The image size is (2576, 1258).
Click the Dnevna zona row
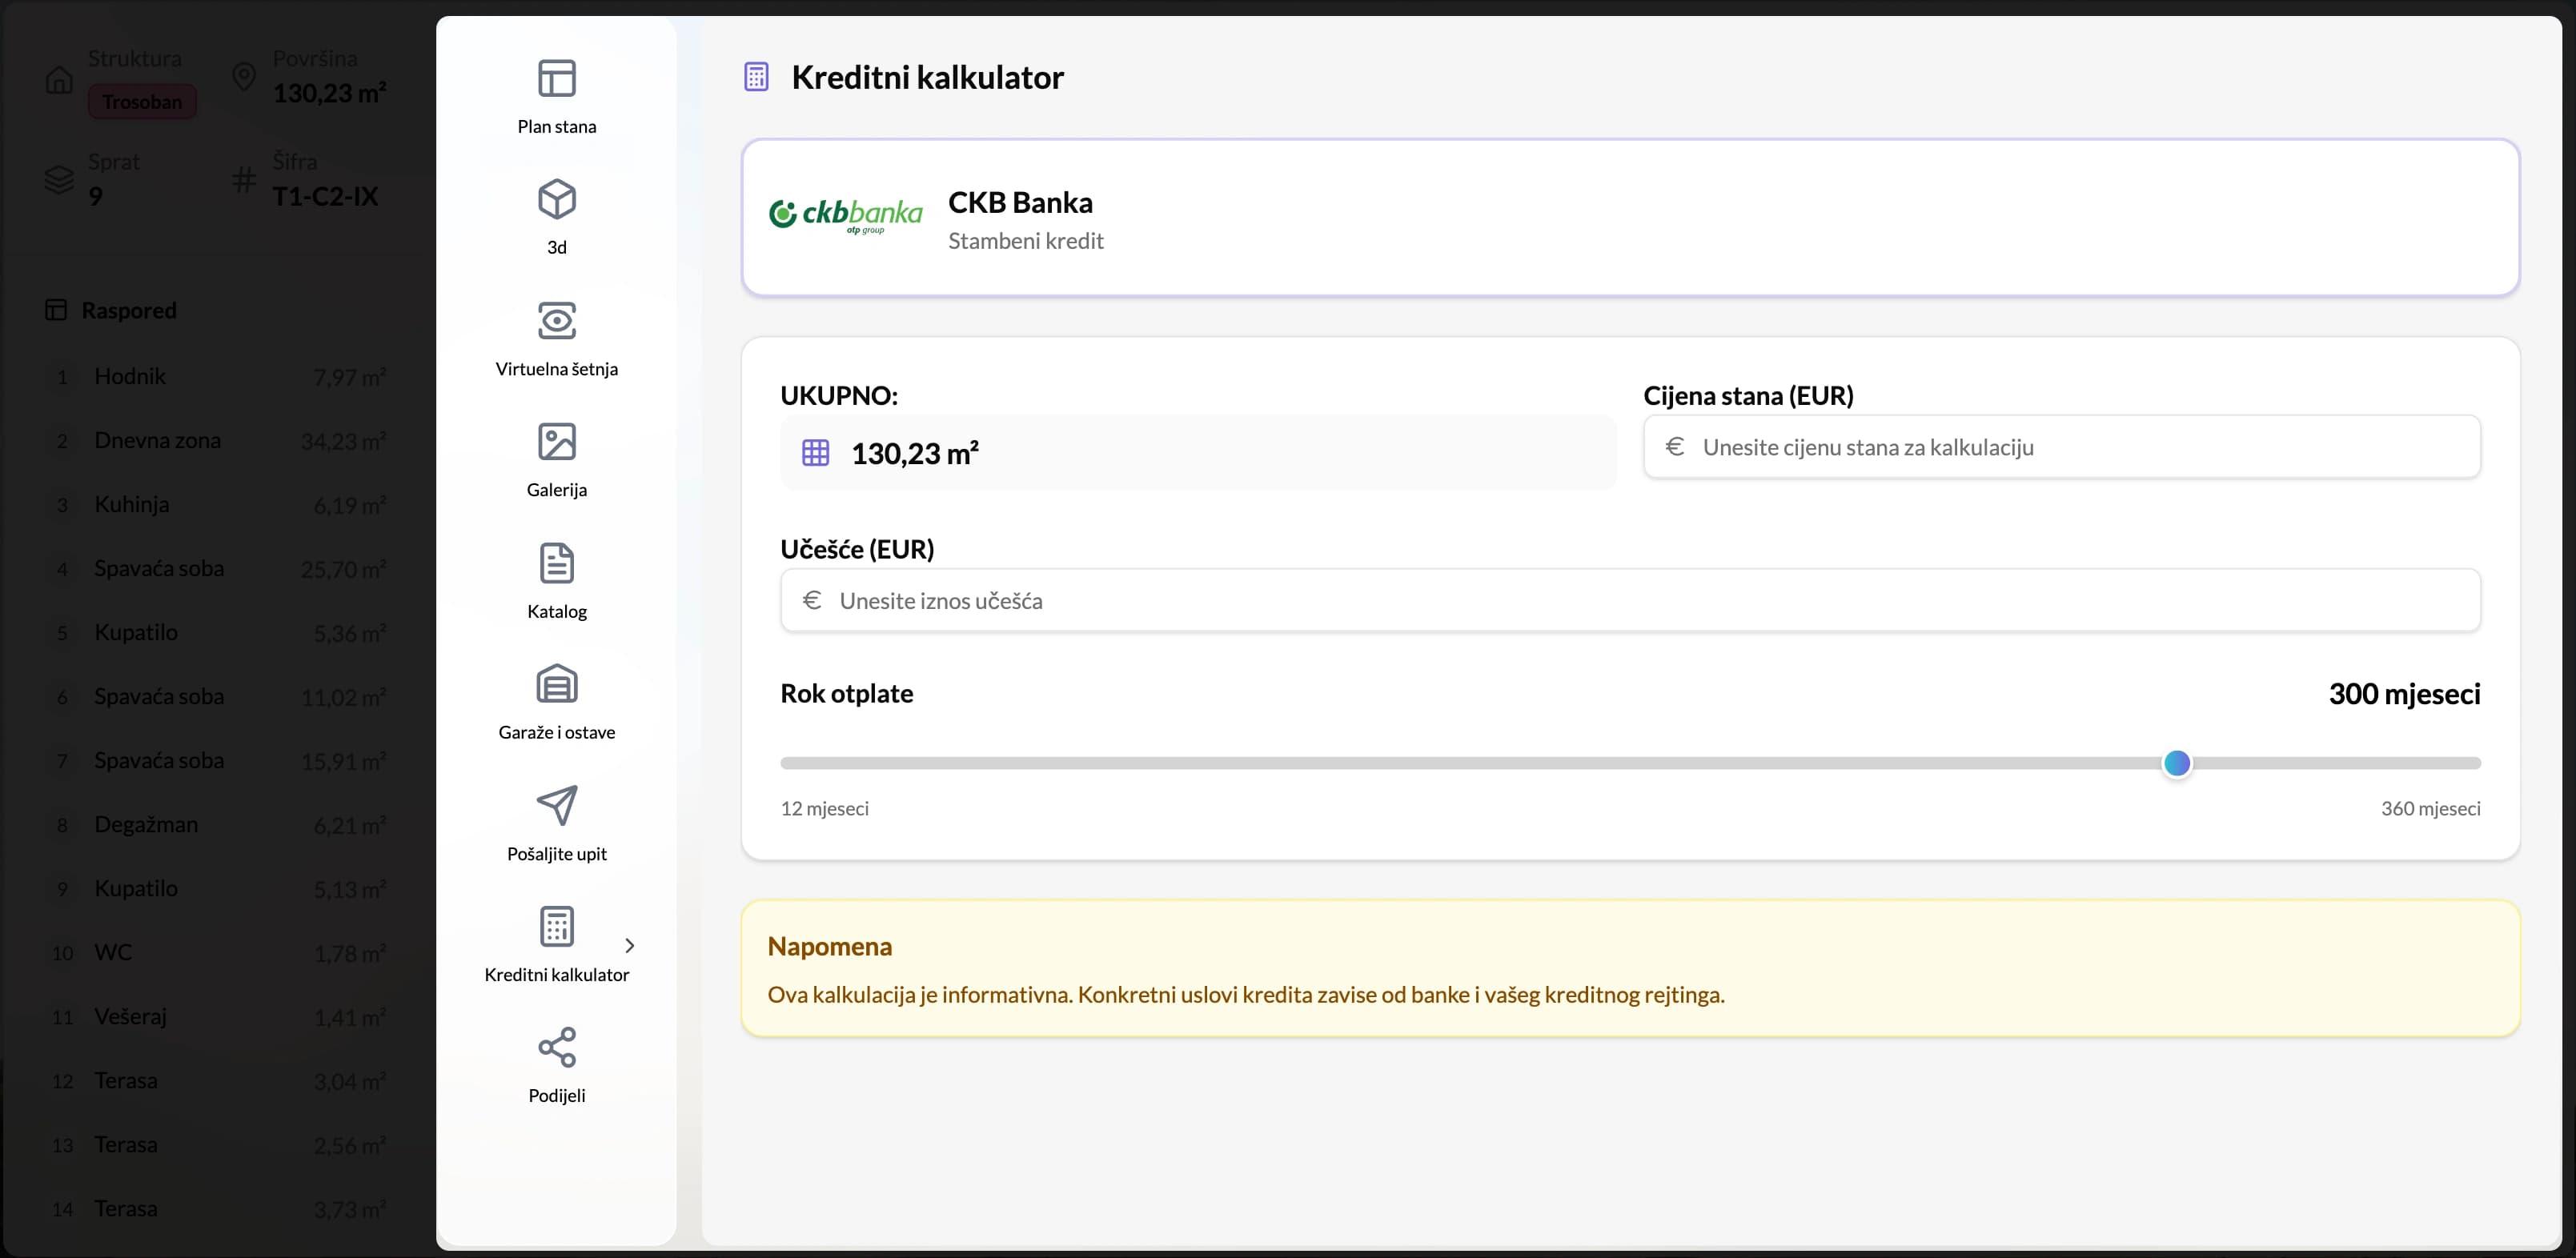(217, 441)
